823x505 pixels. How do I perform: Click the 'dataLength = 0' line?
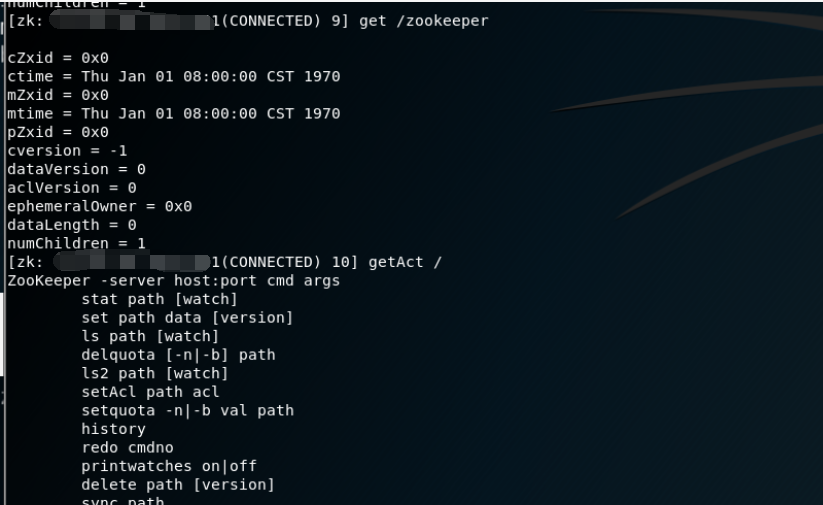pyautogui.click(x=71, y=225)
